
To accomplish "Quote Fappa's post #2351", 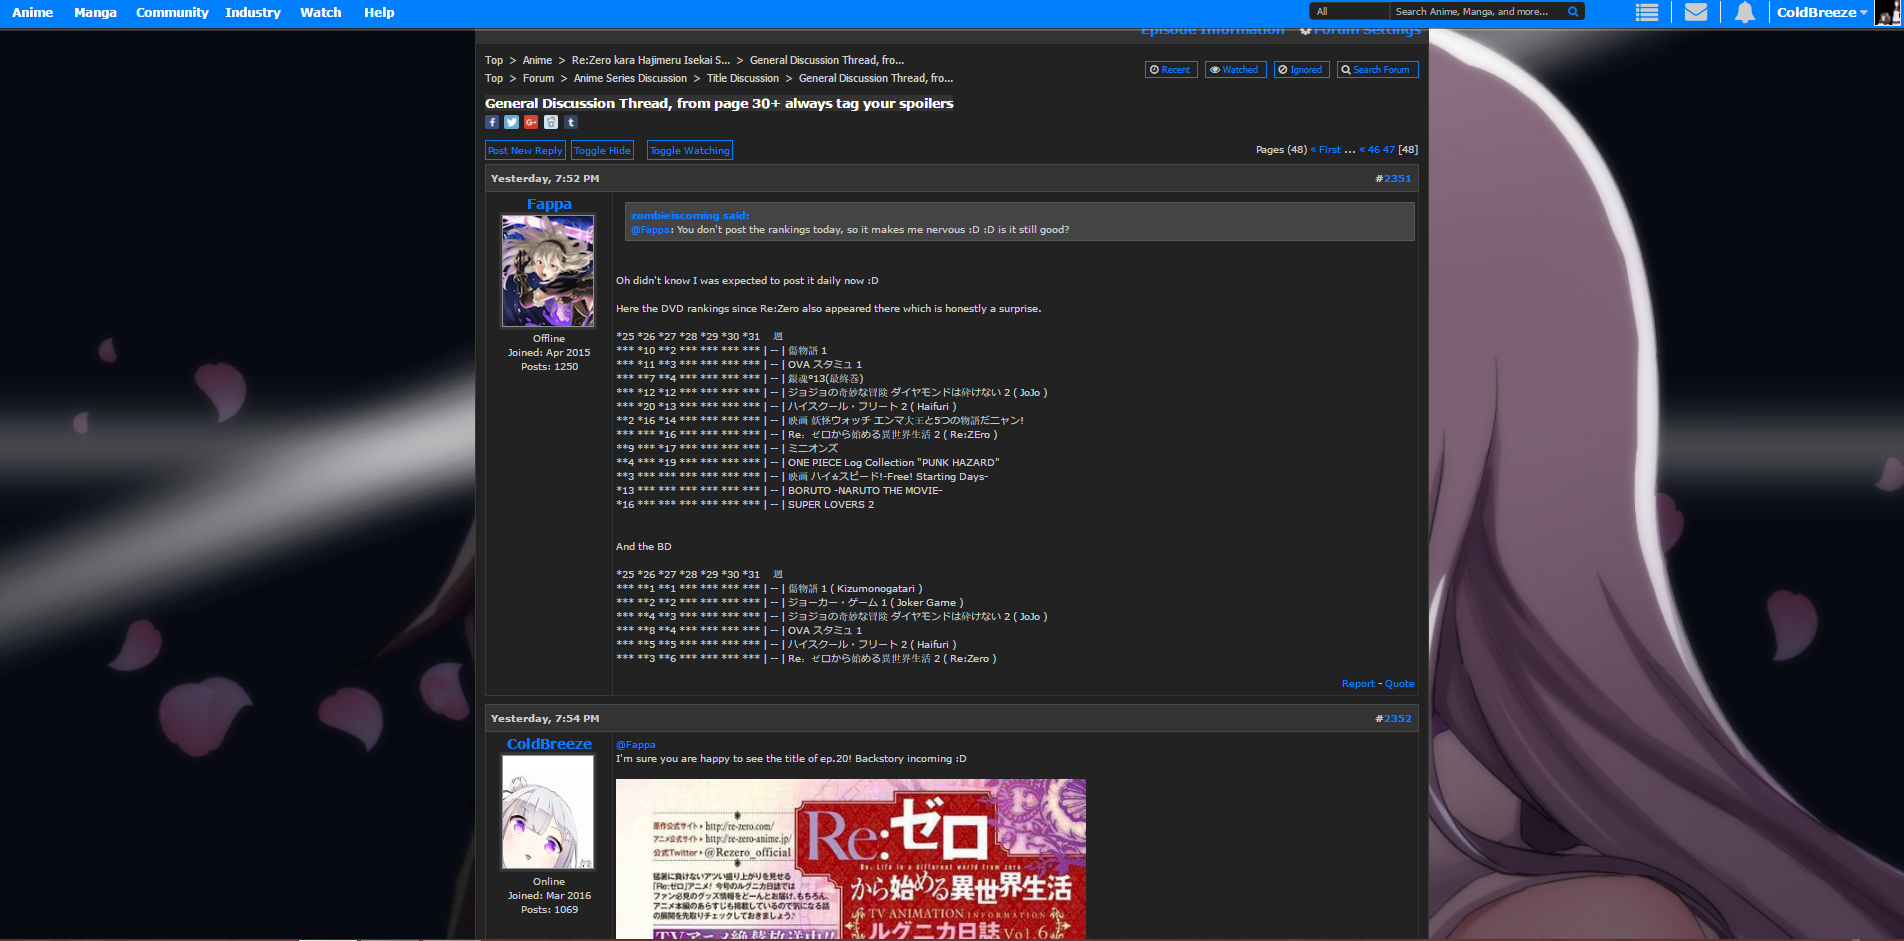I will pyautogui.click(x=1399, y=684).
